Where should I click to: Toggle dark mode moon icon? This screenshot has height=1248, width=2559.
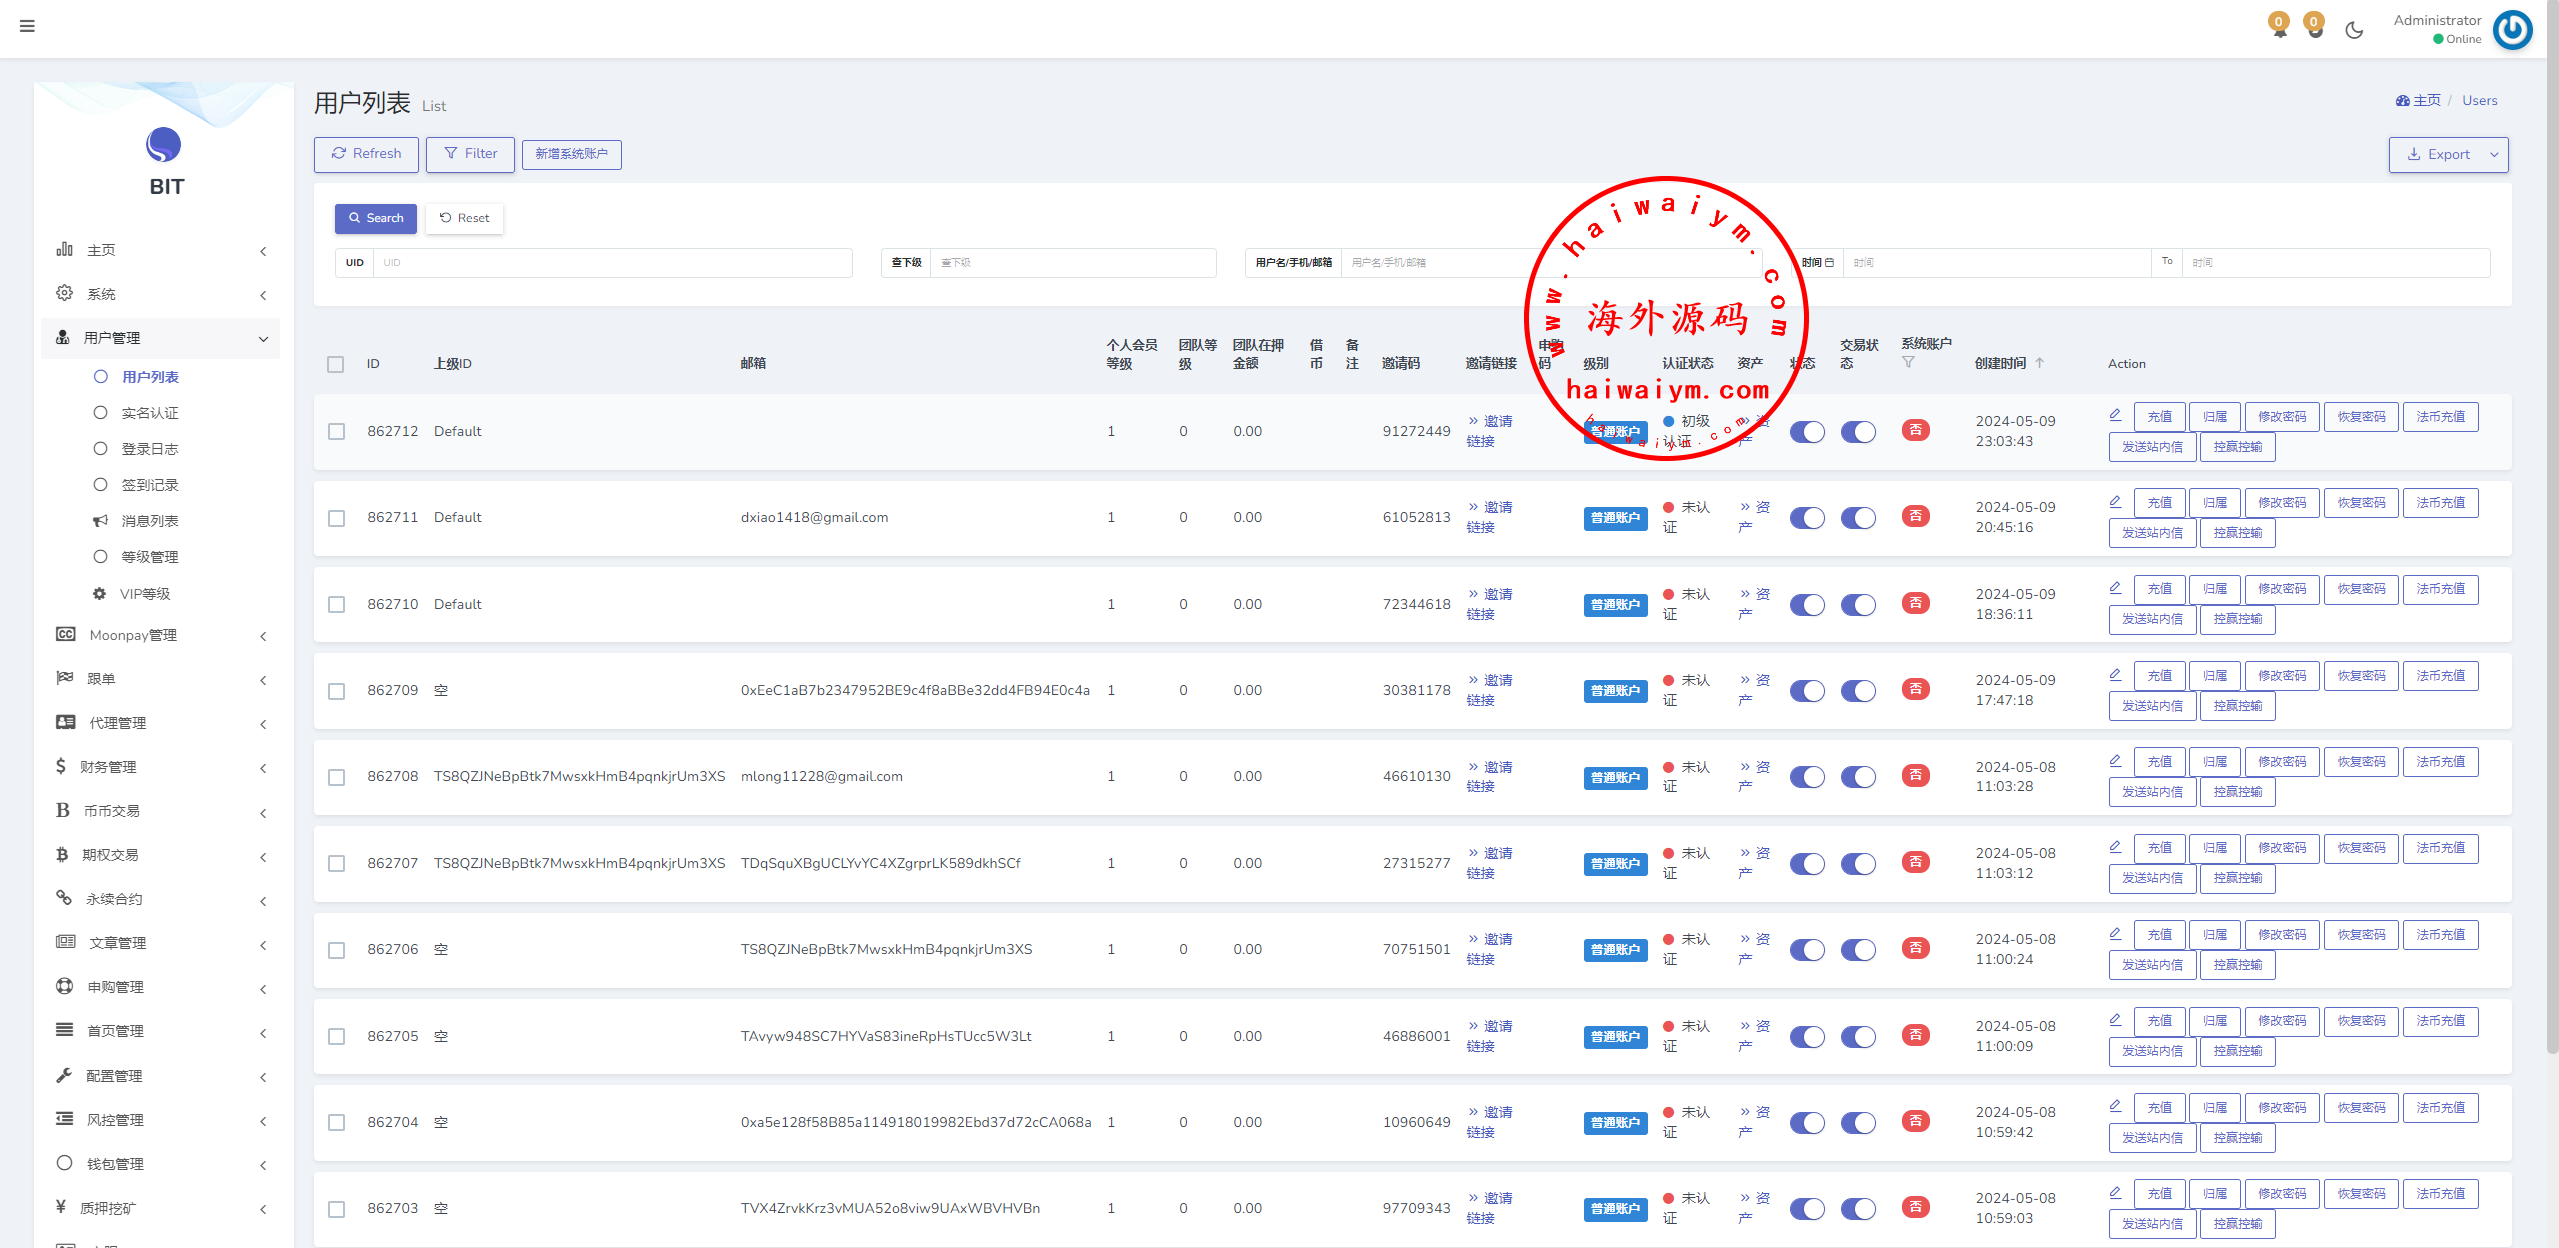click(x=2354, y=30)
